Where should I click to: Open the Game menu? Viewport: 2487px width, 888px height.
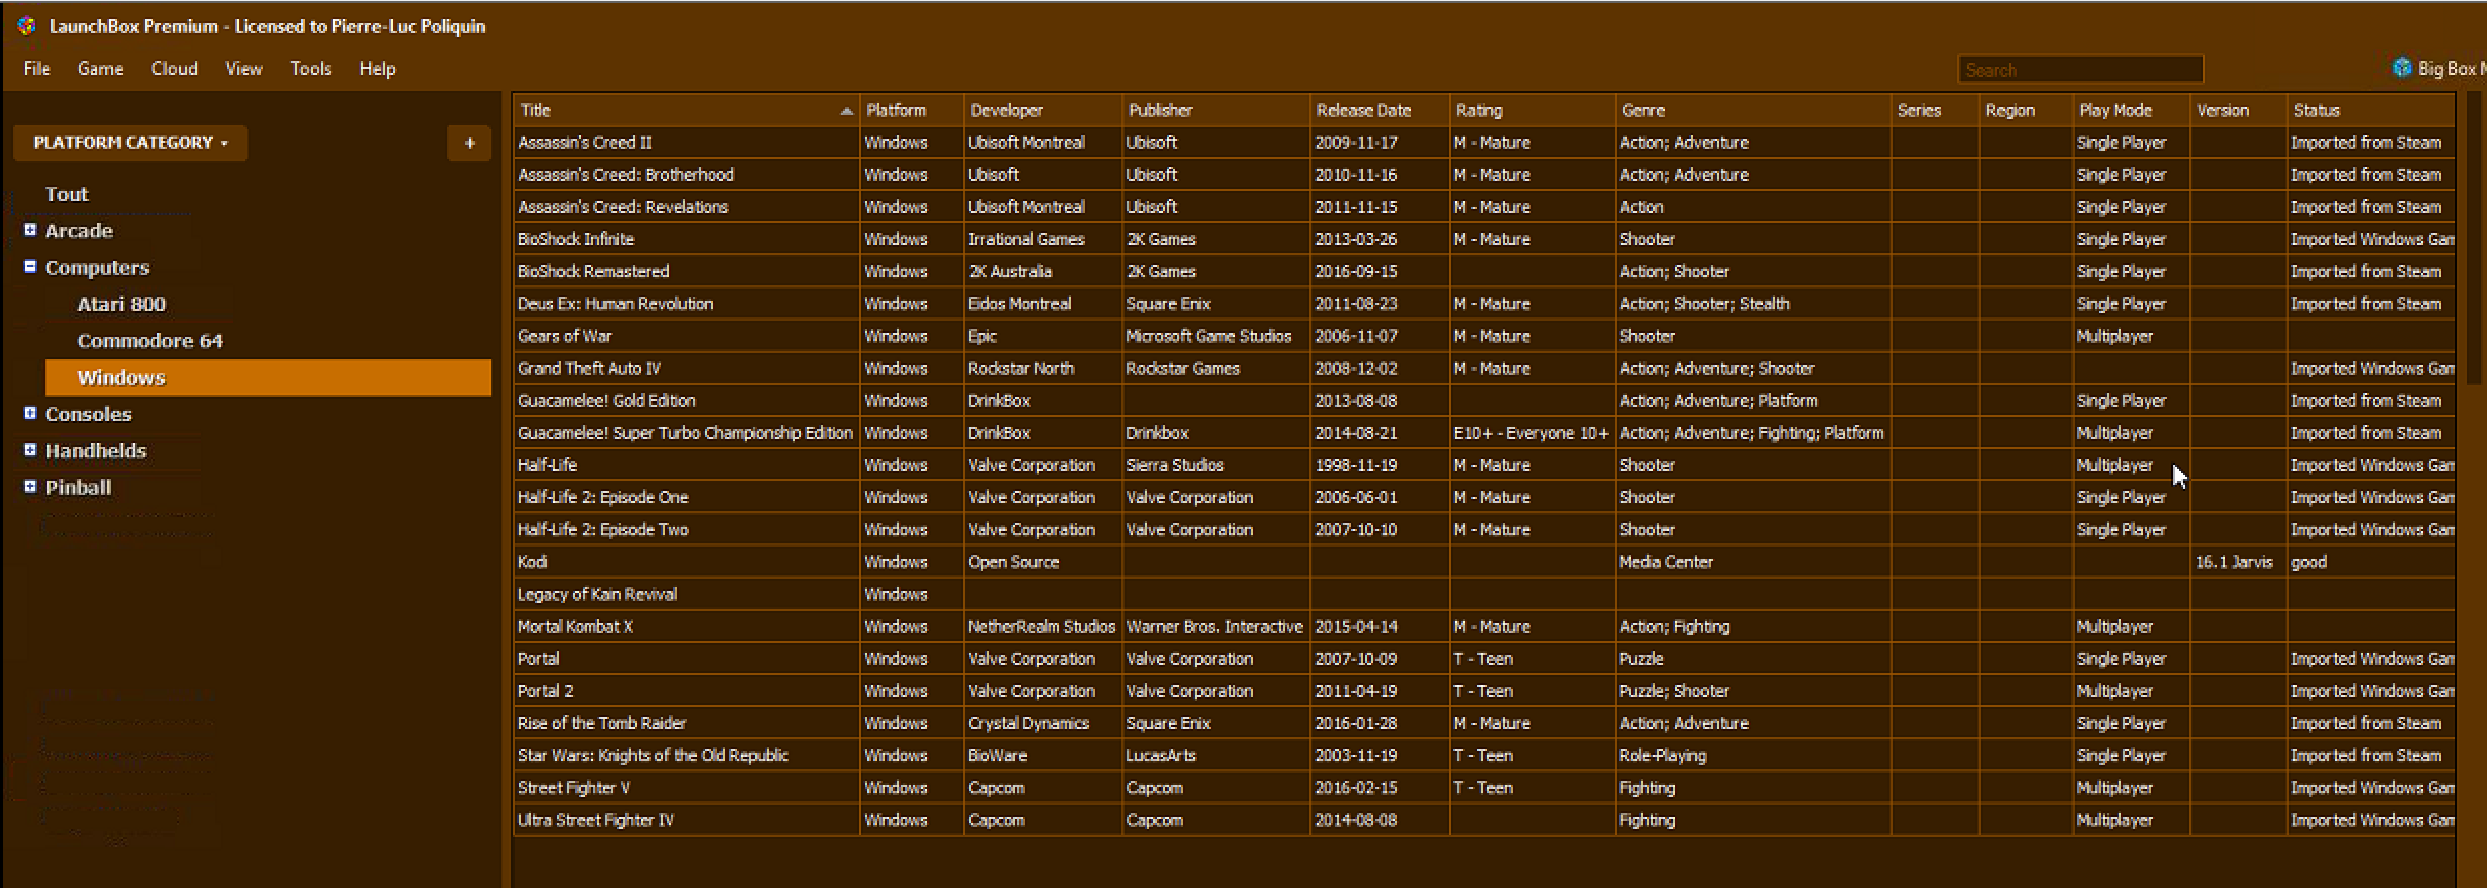(x=101, y=69)
